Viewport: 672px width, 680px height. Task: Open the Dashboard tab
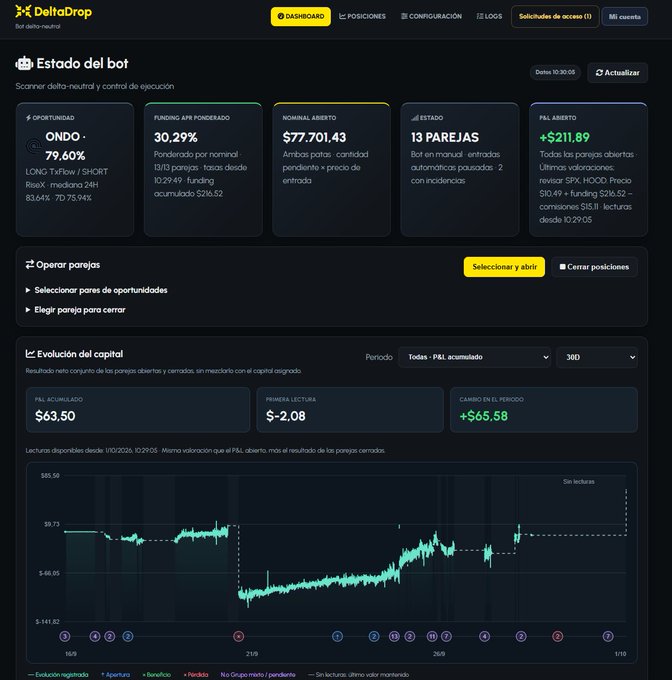tap(300, 16)
